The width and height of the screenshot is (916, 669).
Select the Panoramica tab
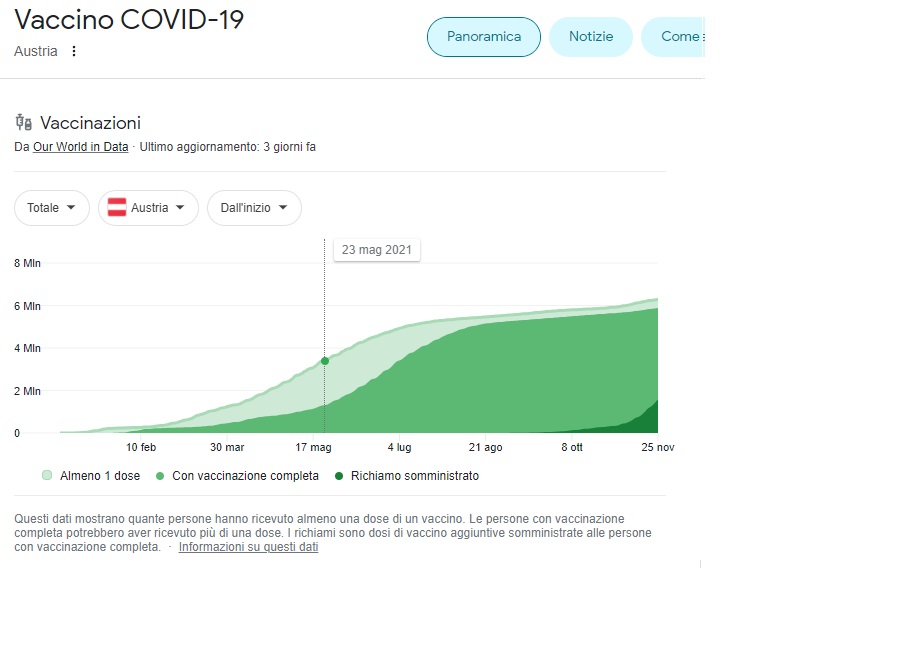(484, 37)
